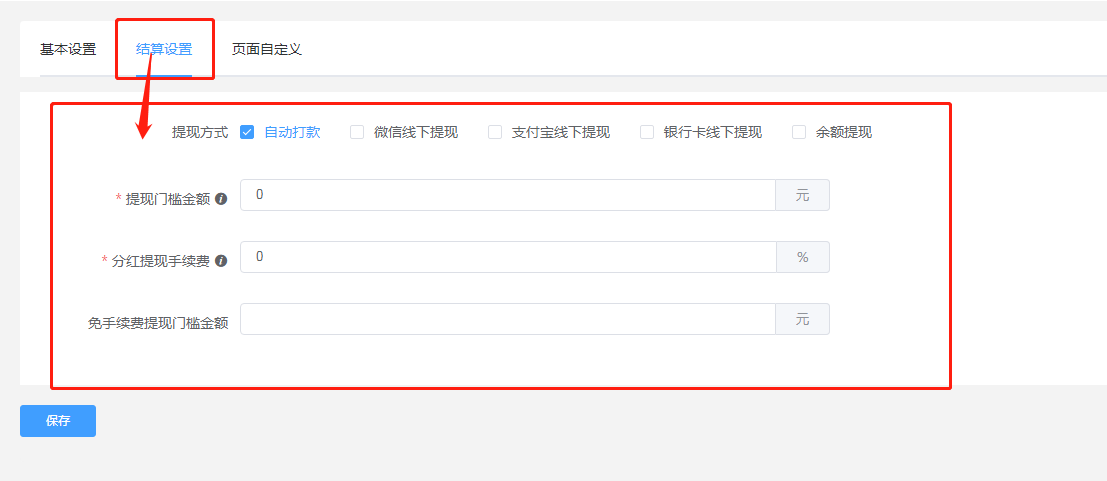Tick the 银行卡线下提现 checkbox
This screenshot has height=481, width=1107.
click(647, 132)
